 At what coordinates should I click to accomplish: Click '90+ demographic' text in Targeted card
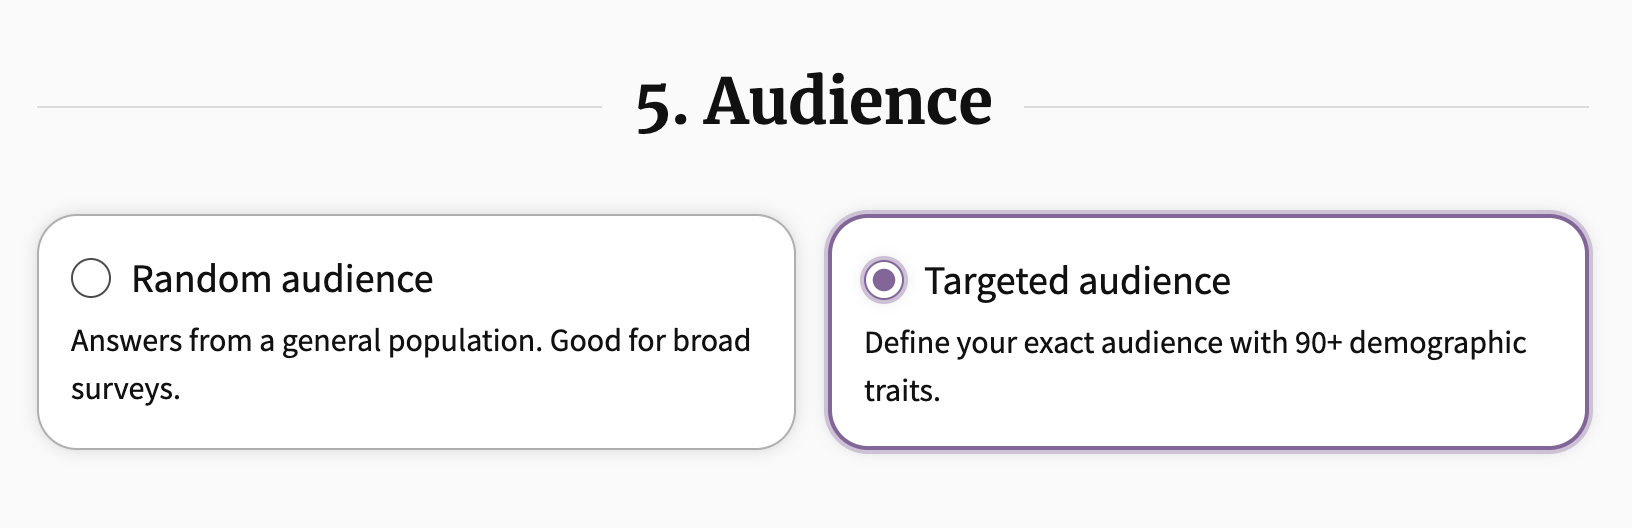click(1410, 343)
